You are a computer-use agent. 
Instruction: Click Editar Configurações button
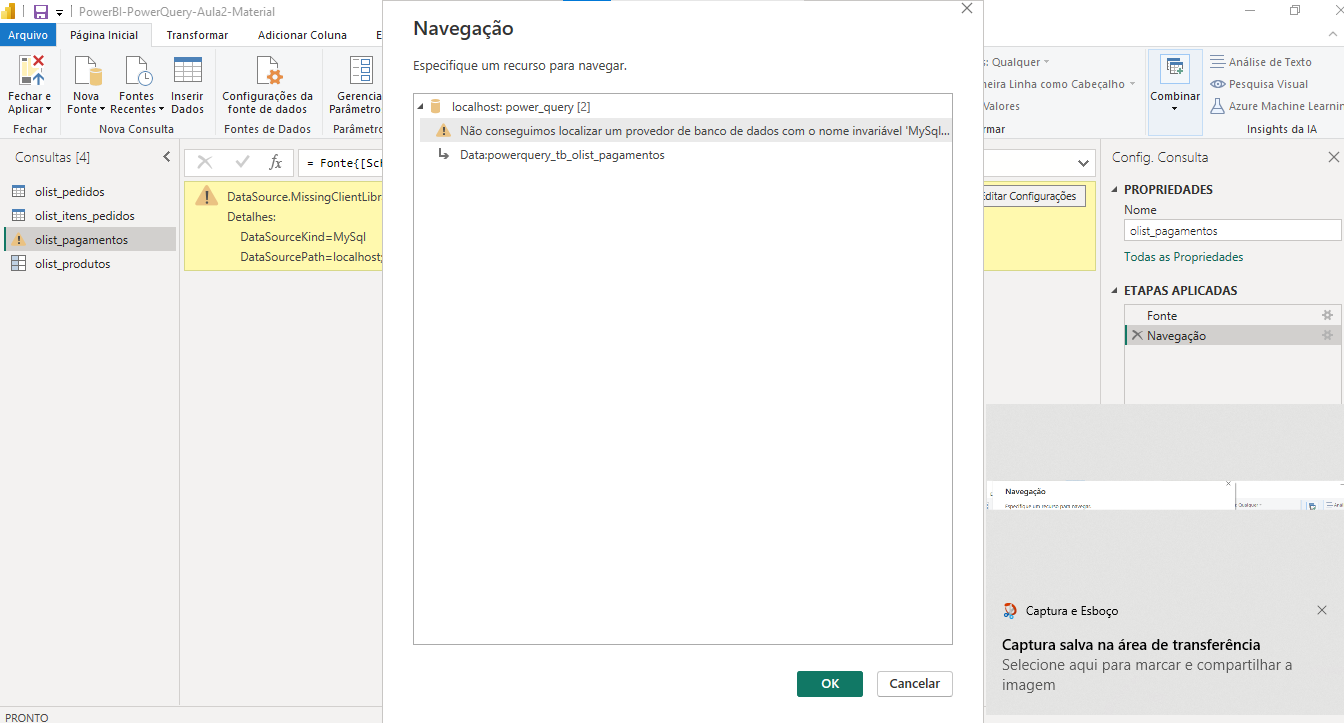[1032, 196]
